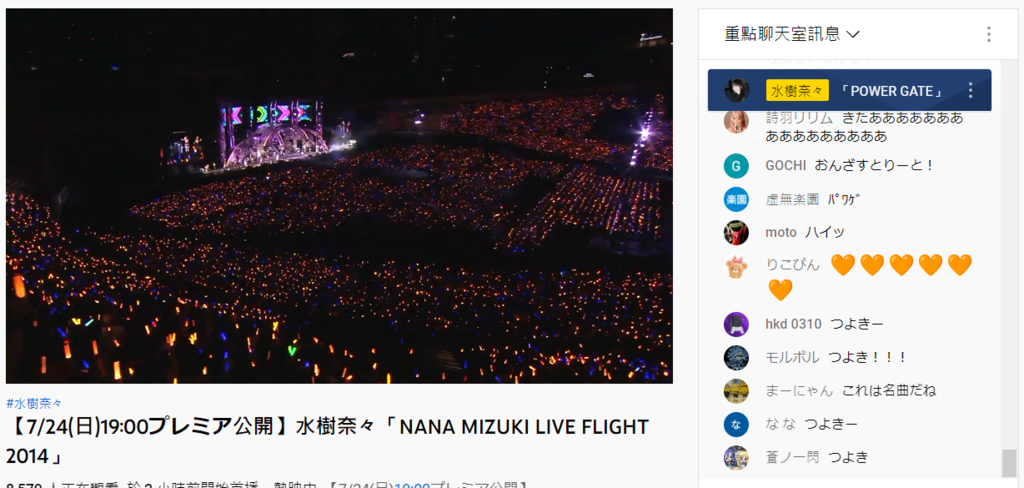Open the pinned POWER GATE message options
Image resolution: width=1024 pixels, height=488 pixels.
pos(970,91)
